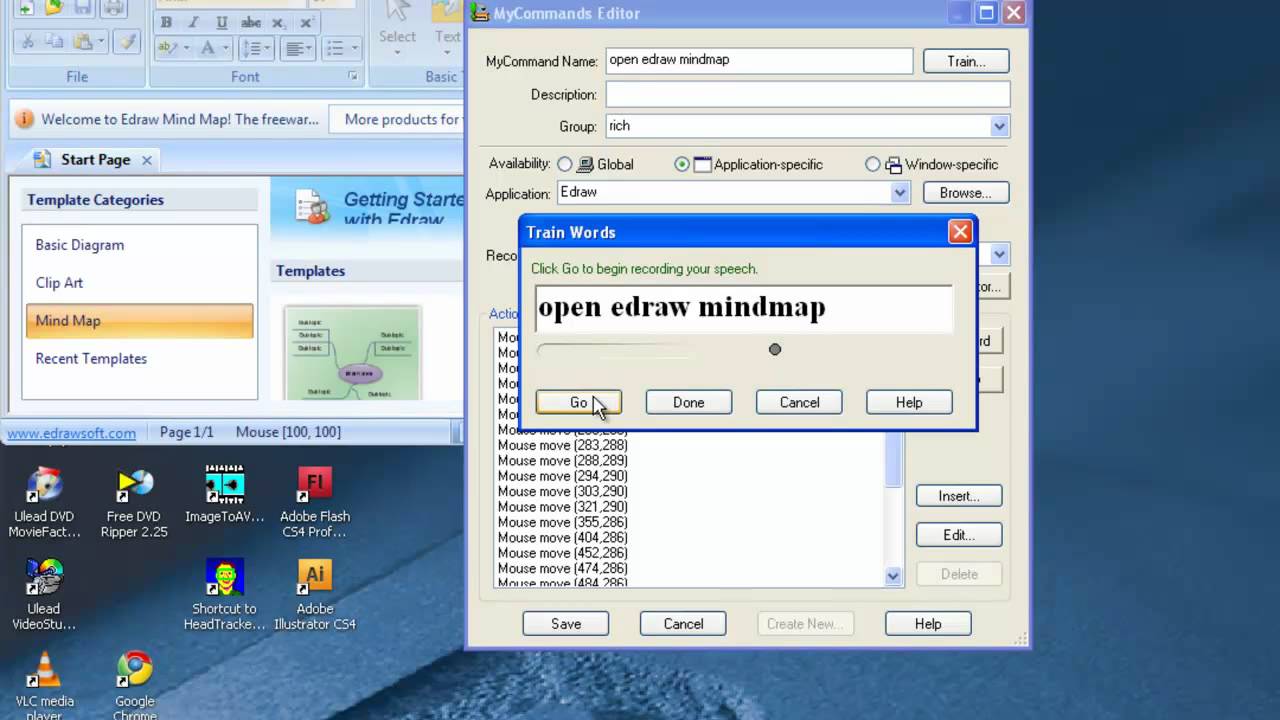The image size is (1280, 720).
Task: Click the Insert... button
Action: click(x=959, y=496)
